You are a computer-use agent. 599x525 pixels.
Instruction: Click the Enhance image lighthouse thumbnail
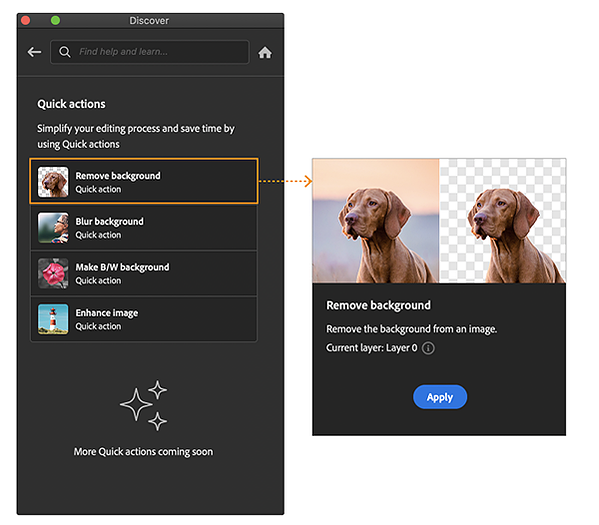tap(53, 319)
